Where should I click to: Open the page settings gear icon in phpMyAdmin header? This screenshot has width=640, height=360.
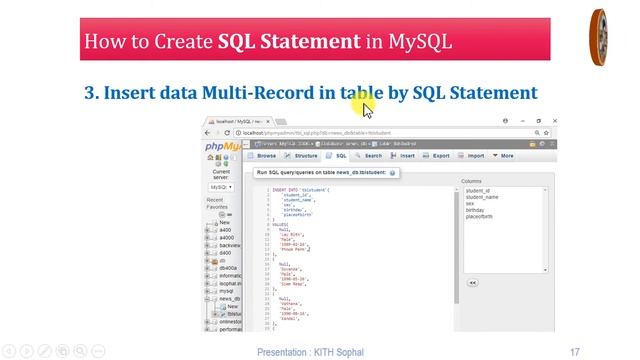(542, 144)
